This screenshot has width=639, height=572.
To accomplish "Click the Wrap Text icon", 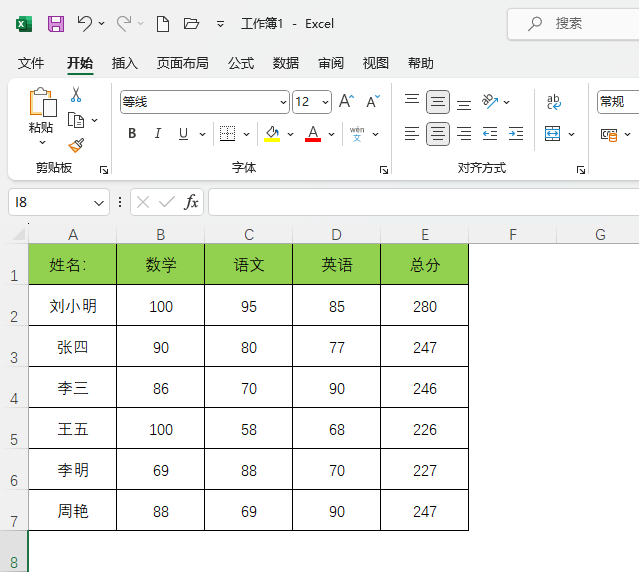I will (x=553, y=102).
